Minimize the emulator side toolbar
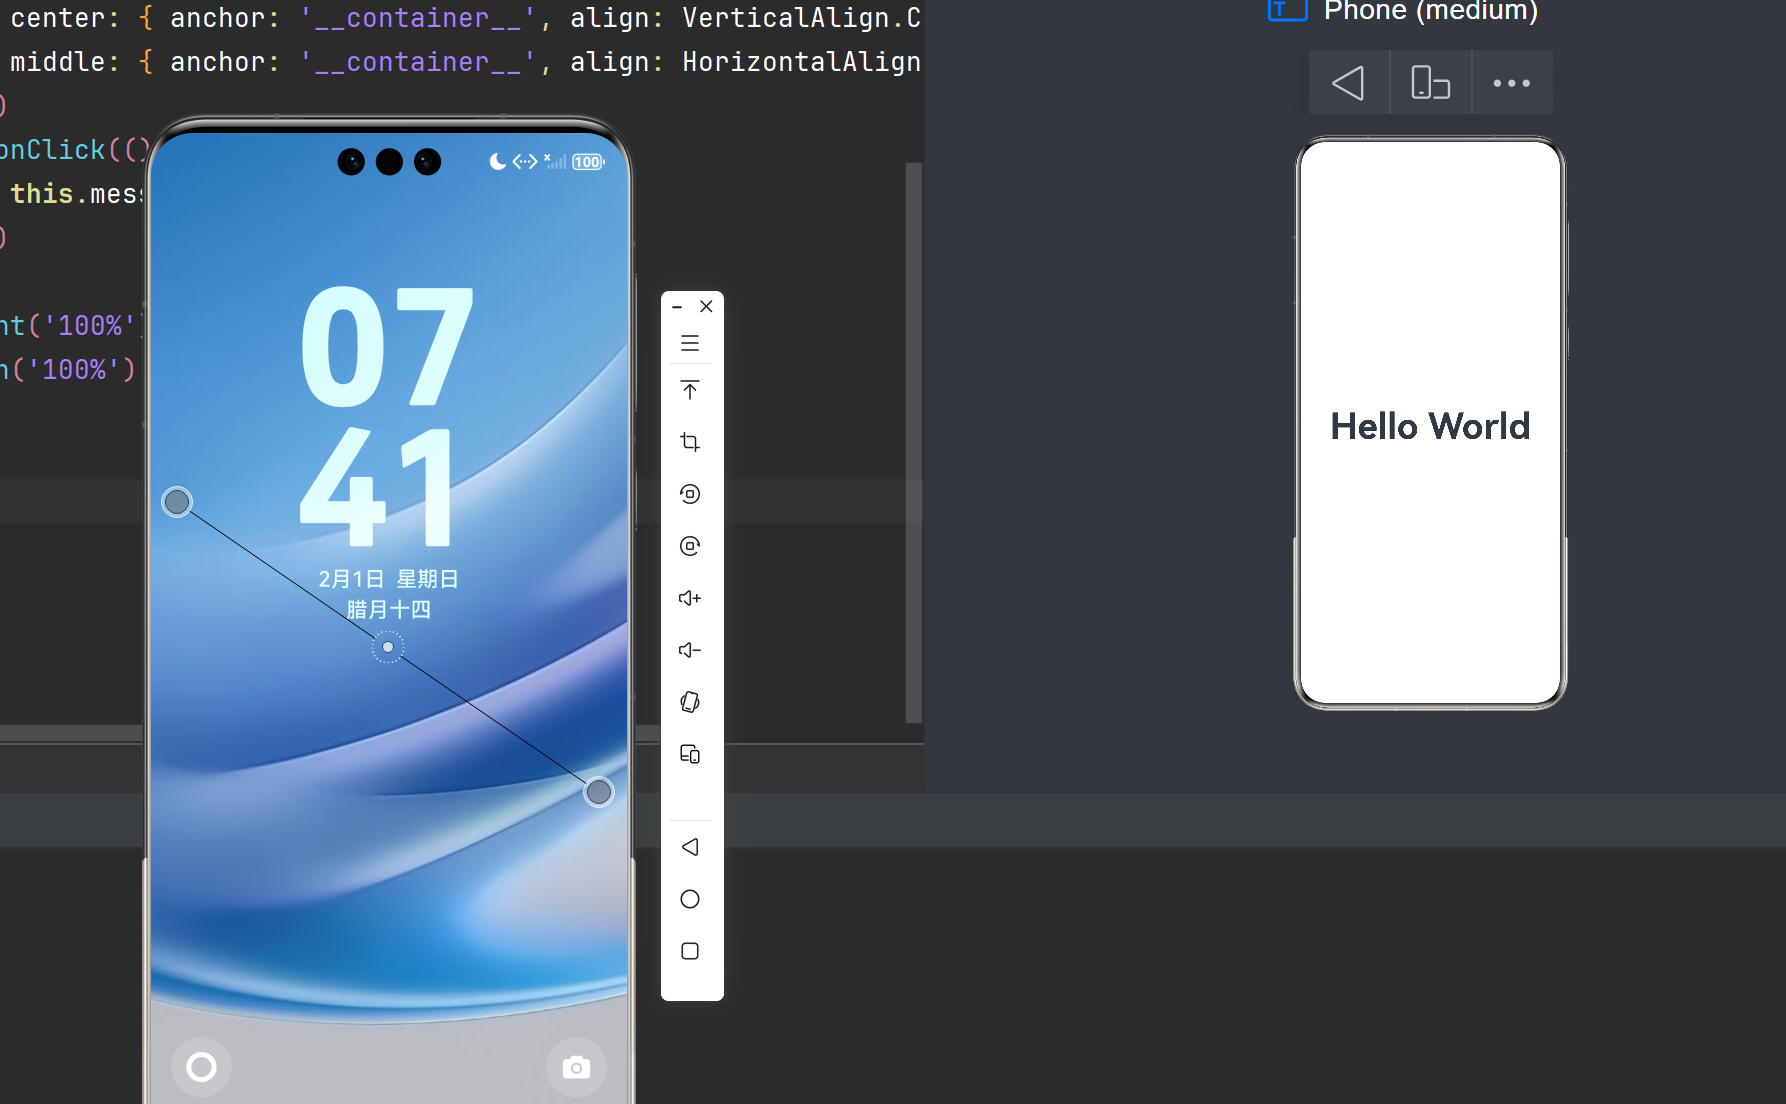Screen dimensions: 1786x1104 (x=677, y=307)
